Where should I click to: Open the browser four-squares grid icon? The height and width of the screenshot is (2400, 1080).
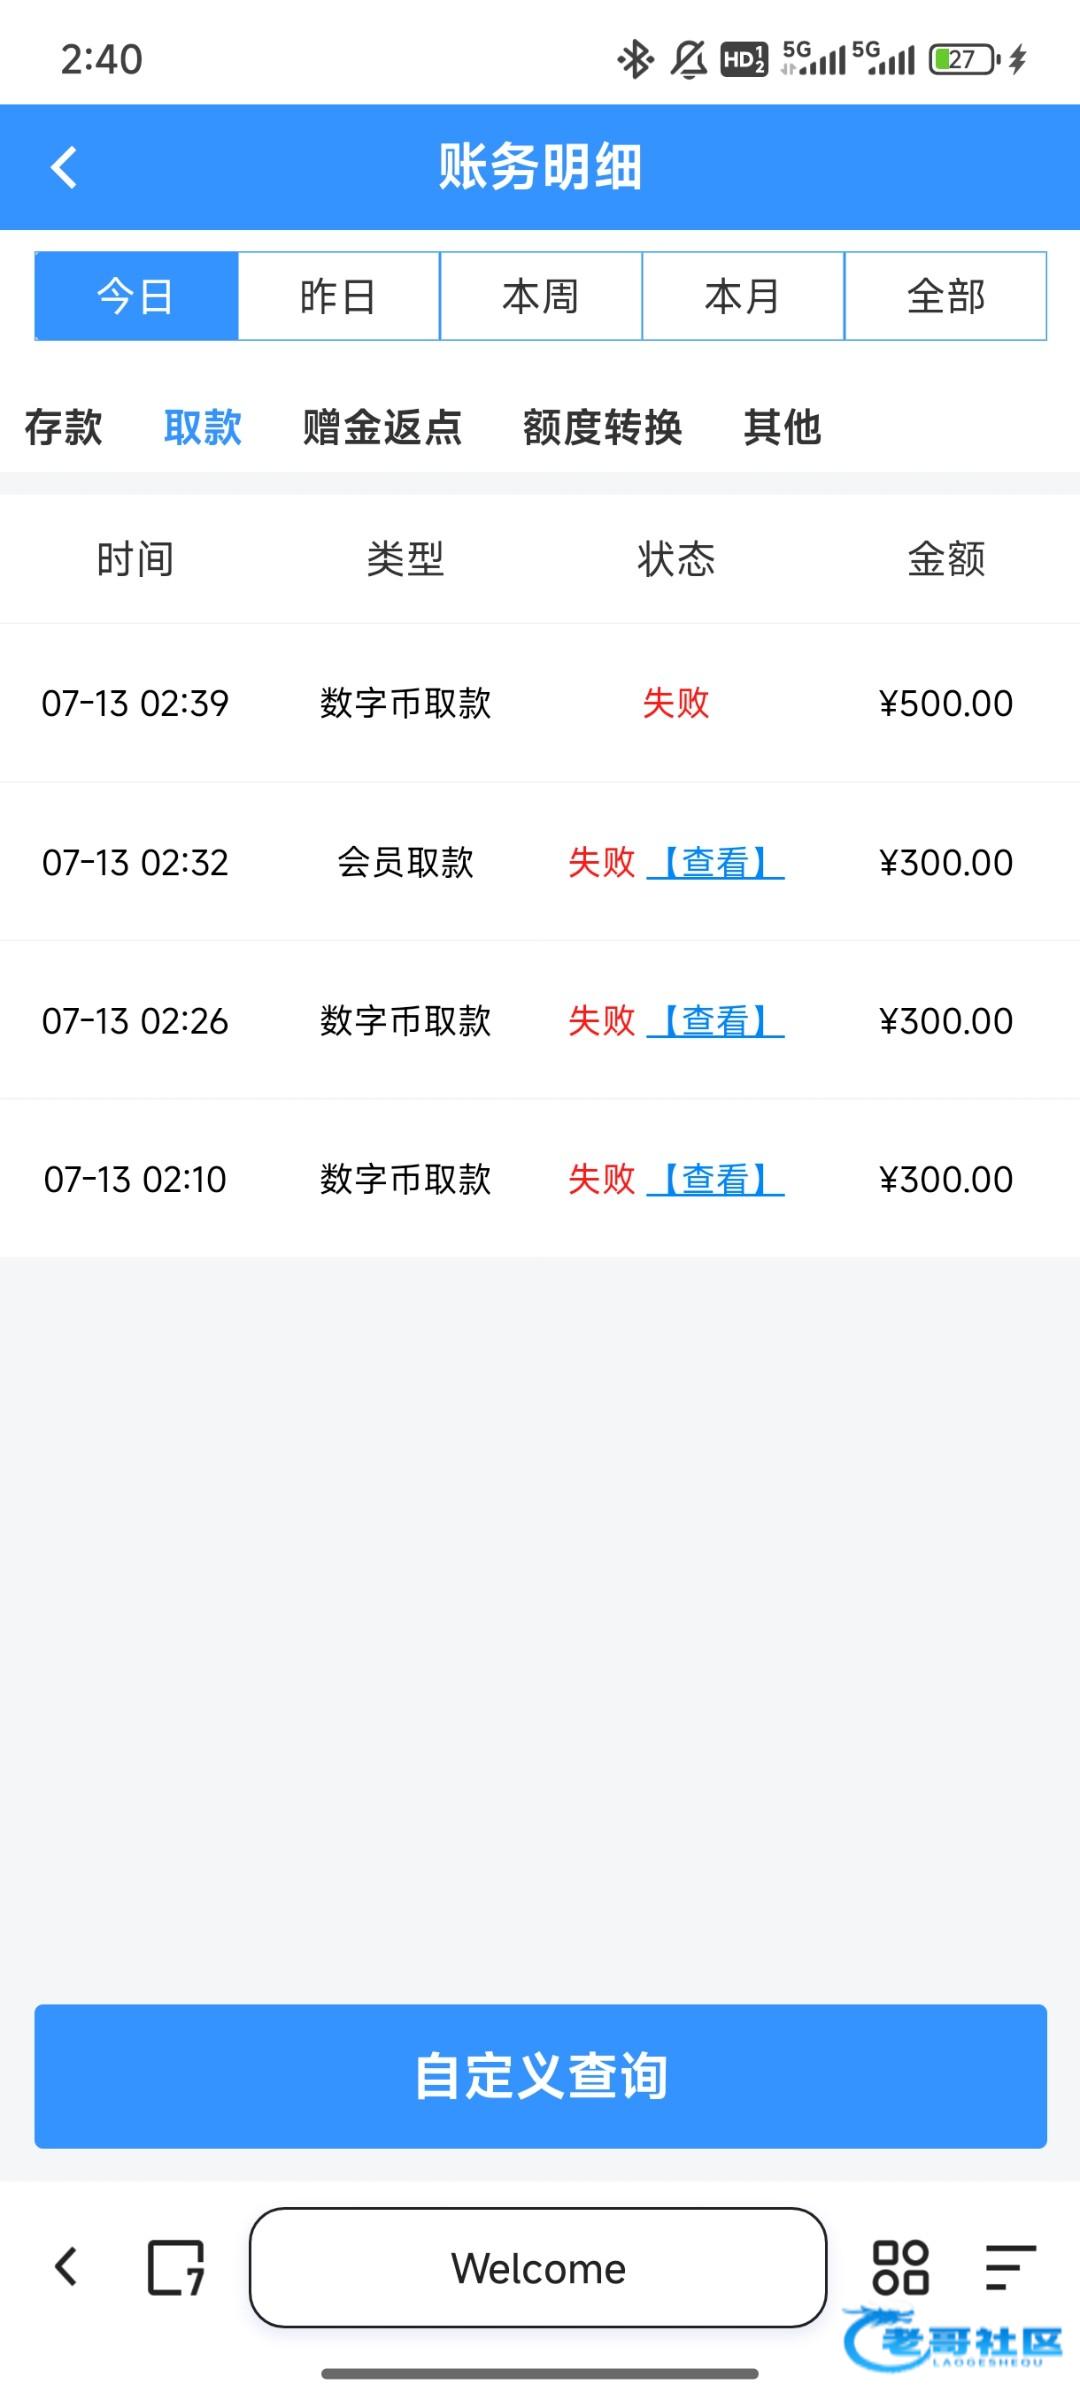[x=900, y=2267]
